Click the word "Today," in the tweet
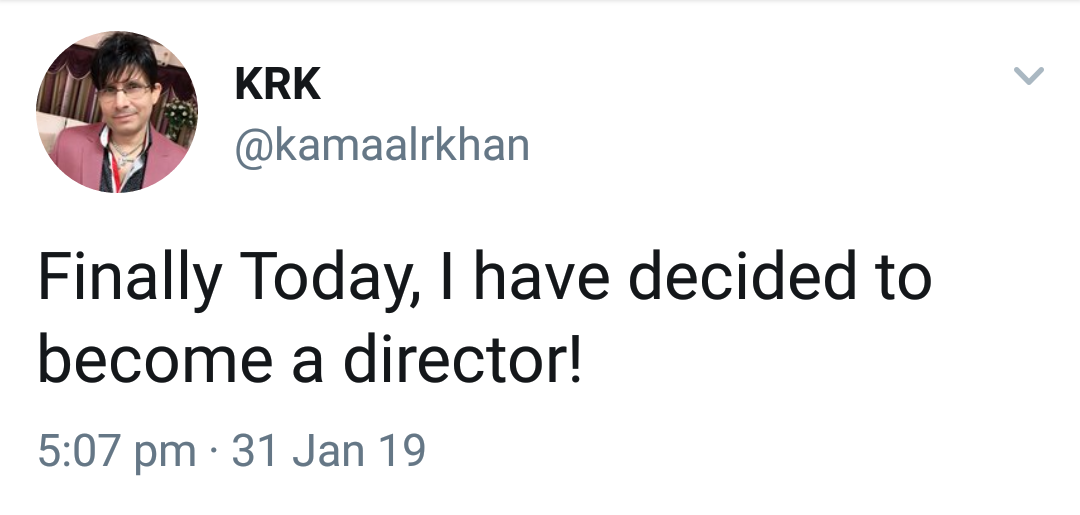Screen dimensions: 1080x515 (320, 281)
